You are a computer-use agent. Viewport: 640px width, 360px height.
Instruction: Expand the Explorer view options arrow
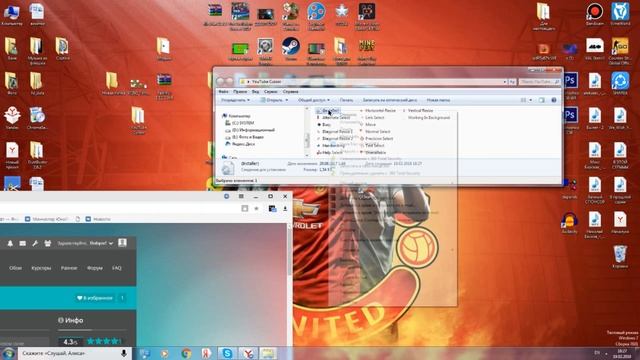(x=531, y=100)
